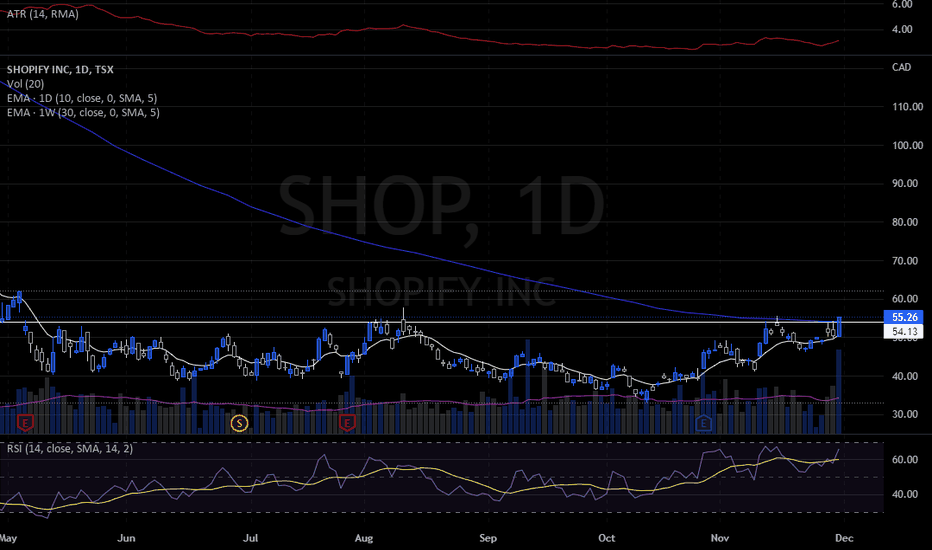Click the Nov label on time axis
This screenshot has height=550, width=932.
tap(720, 538)
